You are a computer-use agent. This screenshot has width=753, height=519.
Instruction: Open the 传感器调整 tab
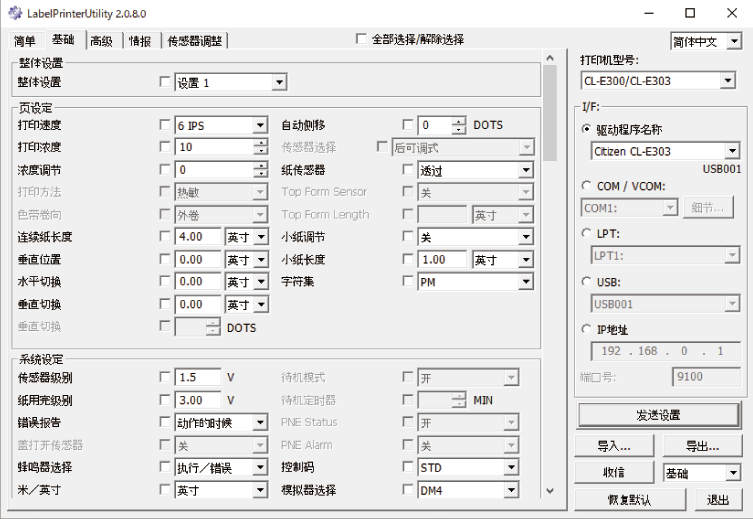tap(196, 41)
